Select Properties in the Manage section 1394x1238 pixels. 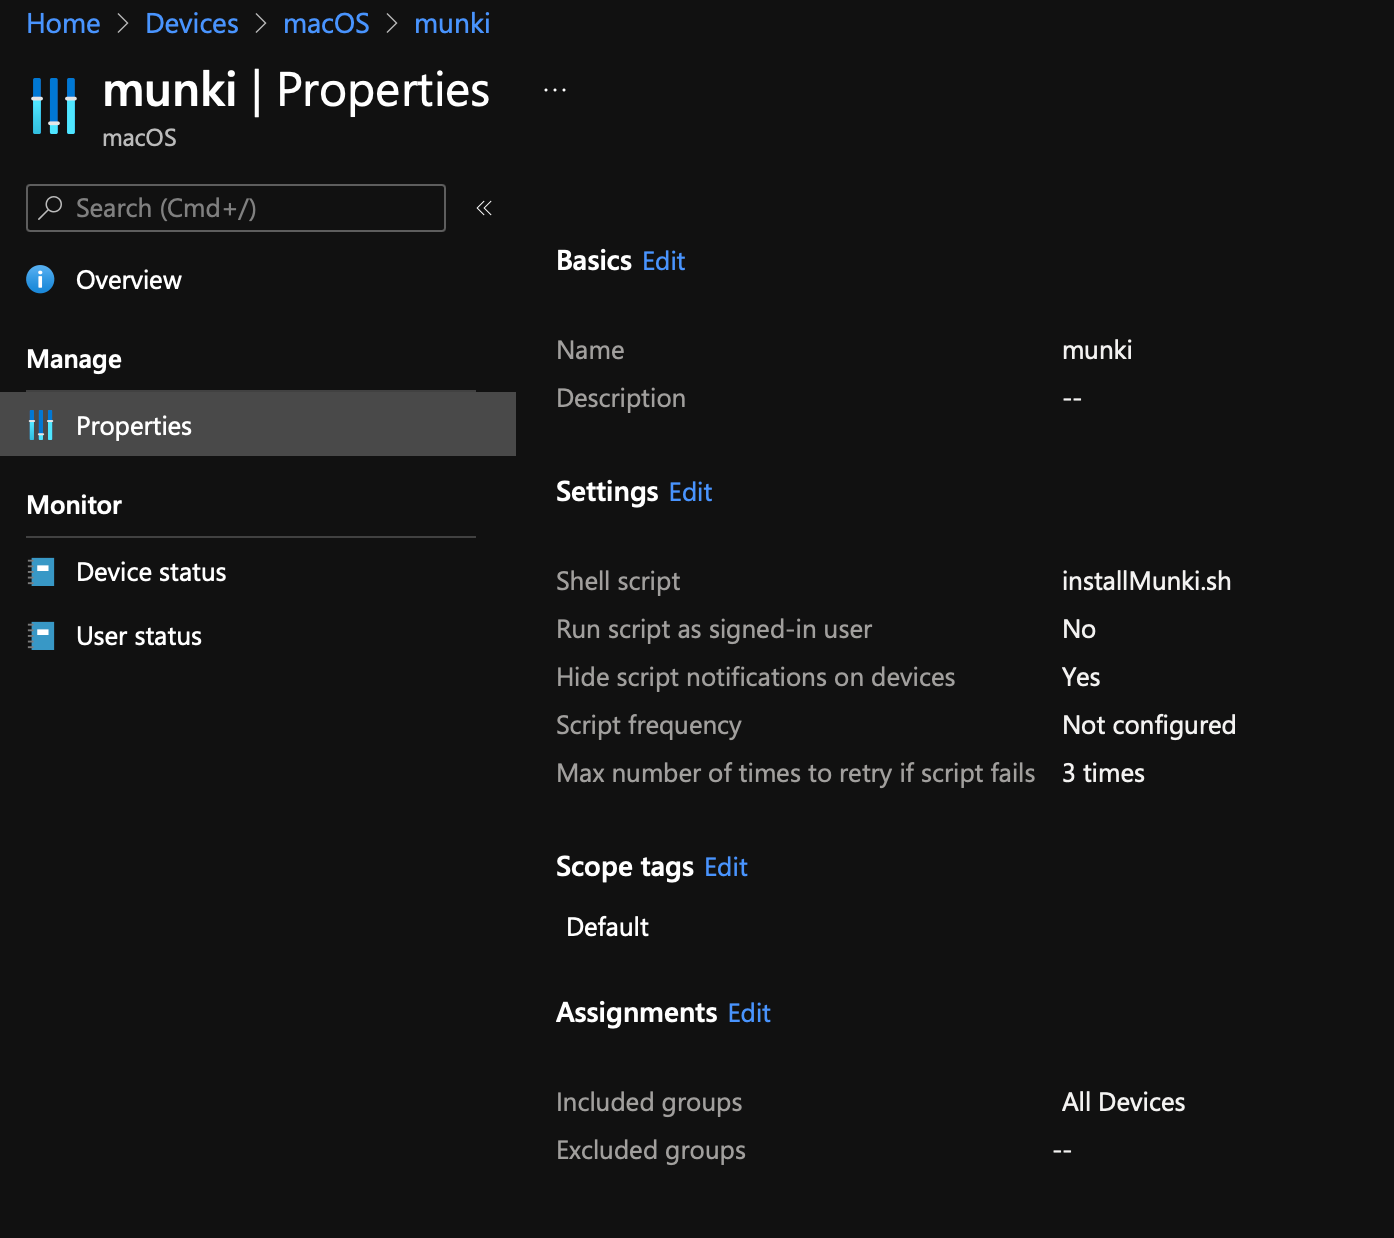pyautogui.click(x=134, y=426)
